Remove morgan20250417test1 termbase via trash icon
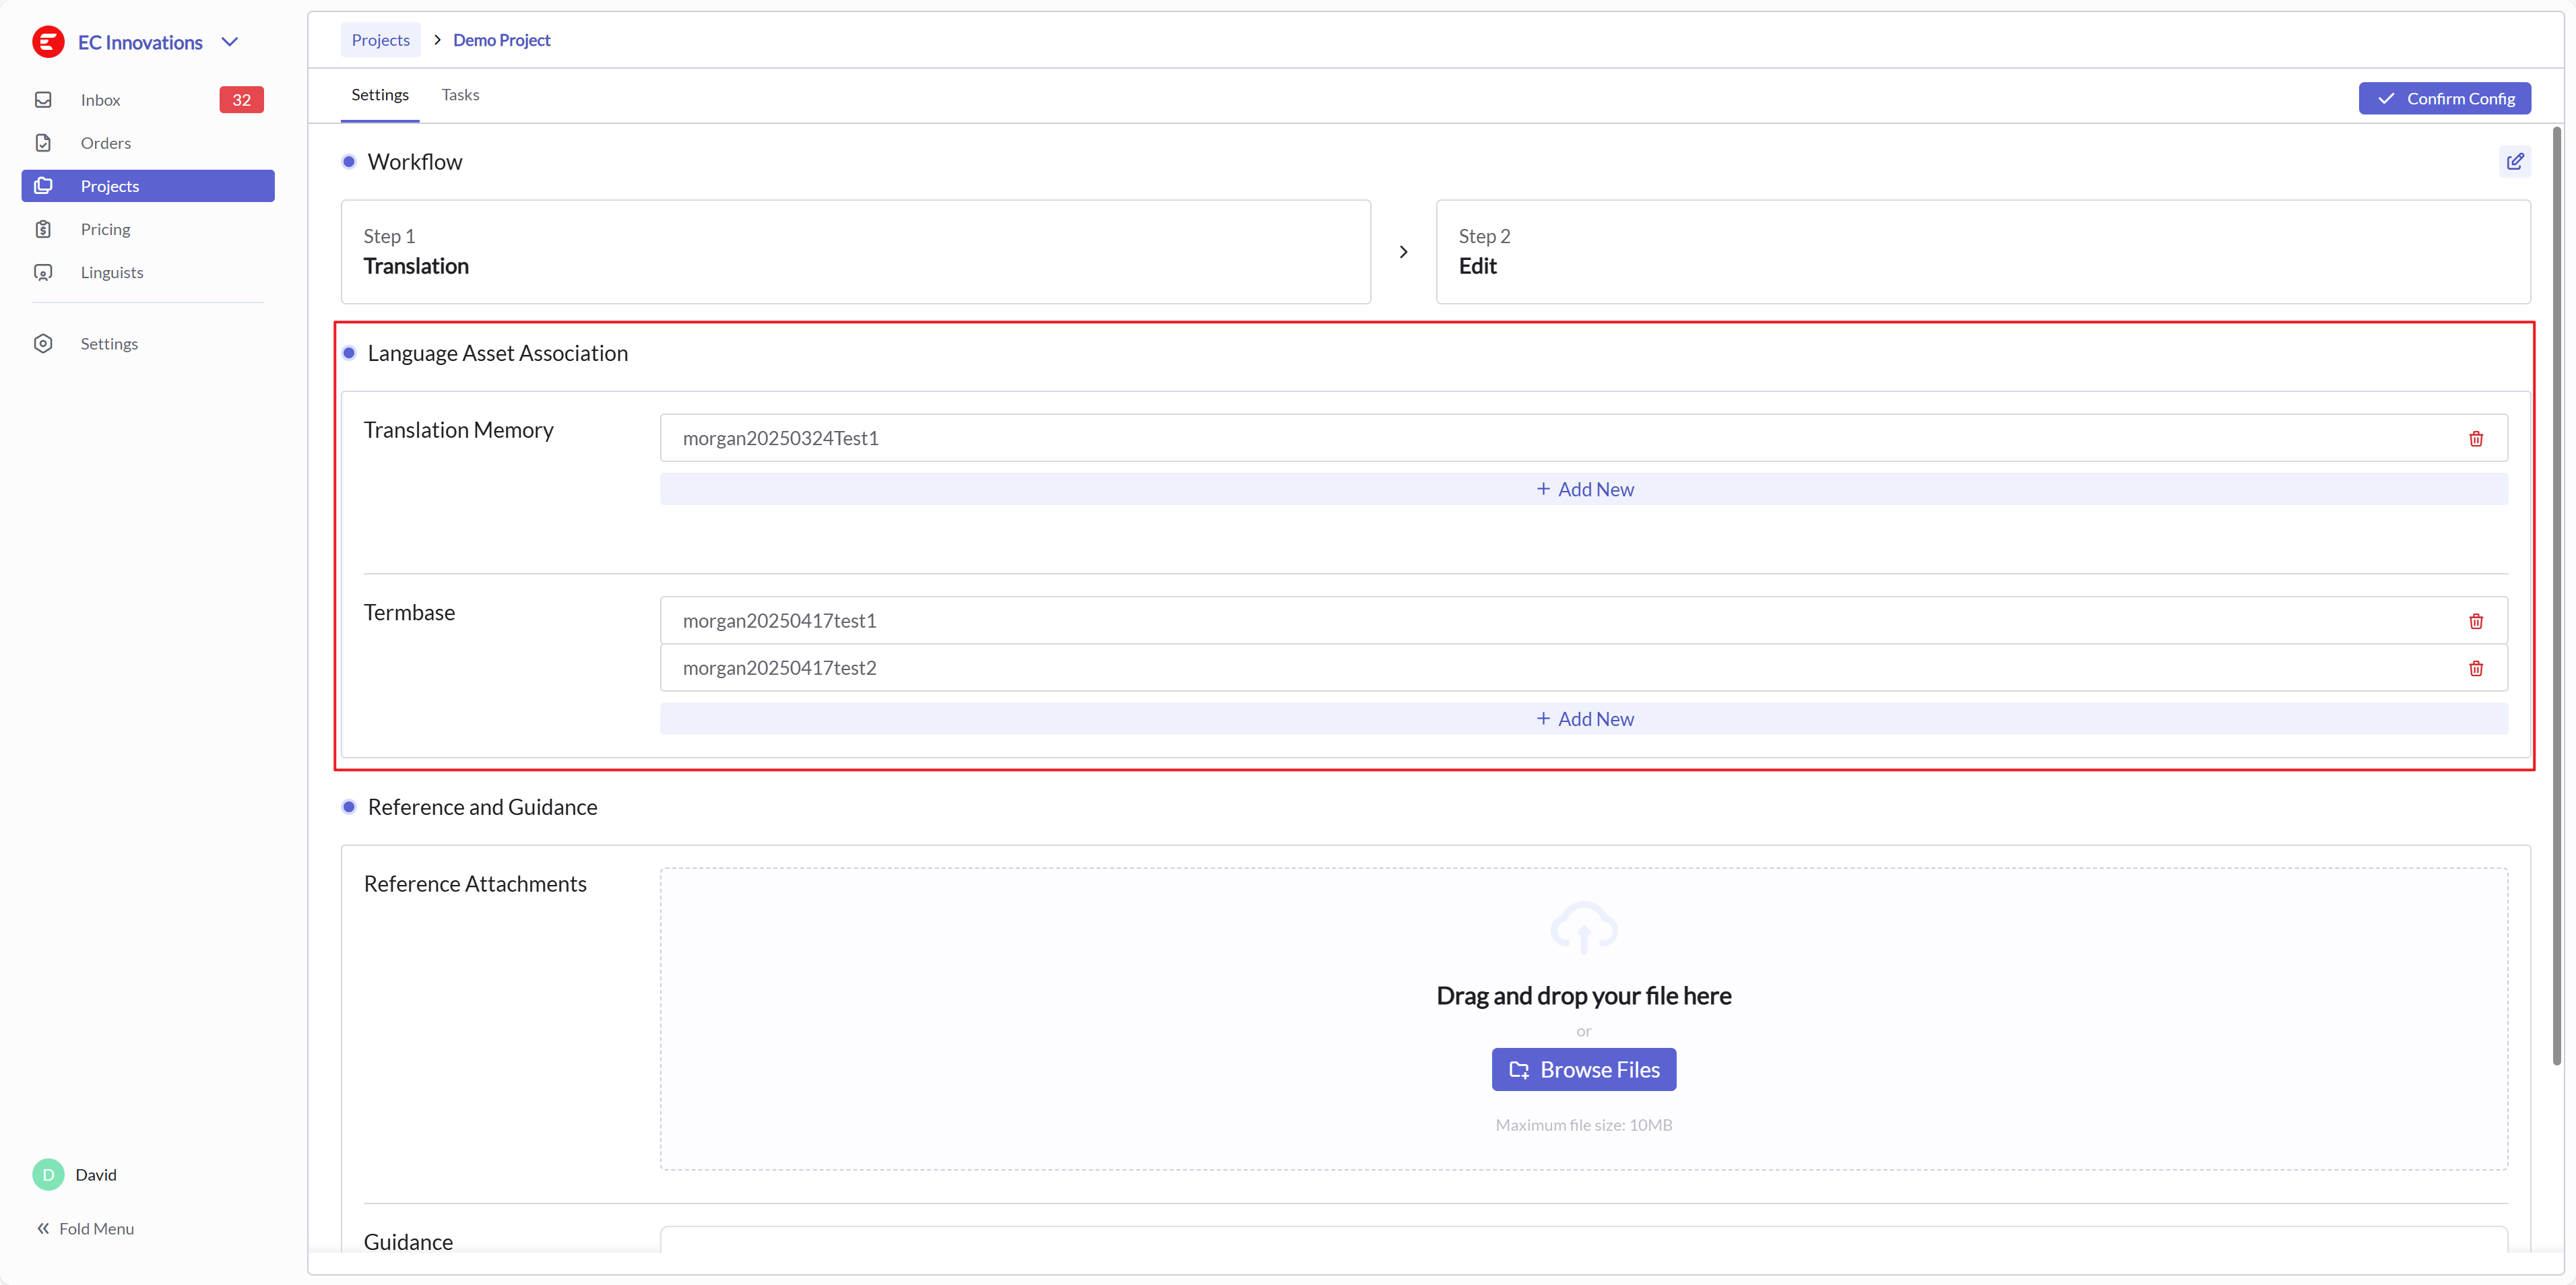The height and width of the screenshot is (1285, 2576). click(2475, 621)
